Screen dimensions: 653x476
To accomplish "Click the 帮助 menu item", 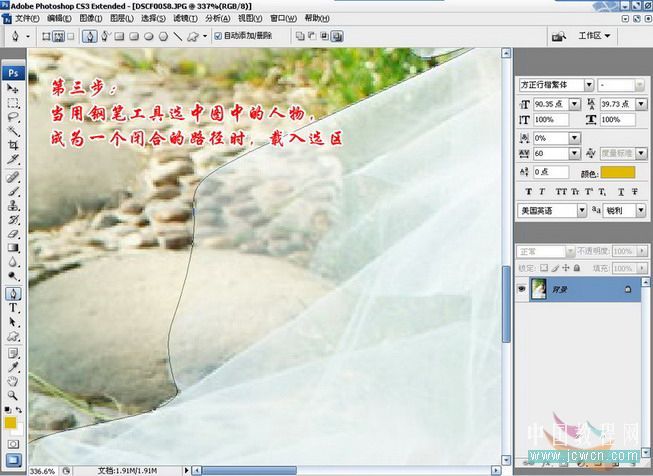I will (315, 18).
